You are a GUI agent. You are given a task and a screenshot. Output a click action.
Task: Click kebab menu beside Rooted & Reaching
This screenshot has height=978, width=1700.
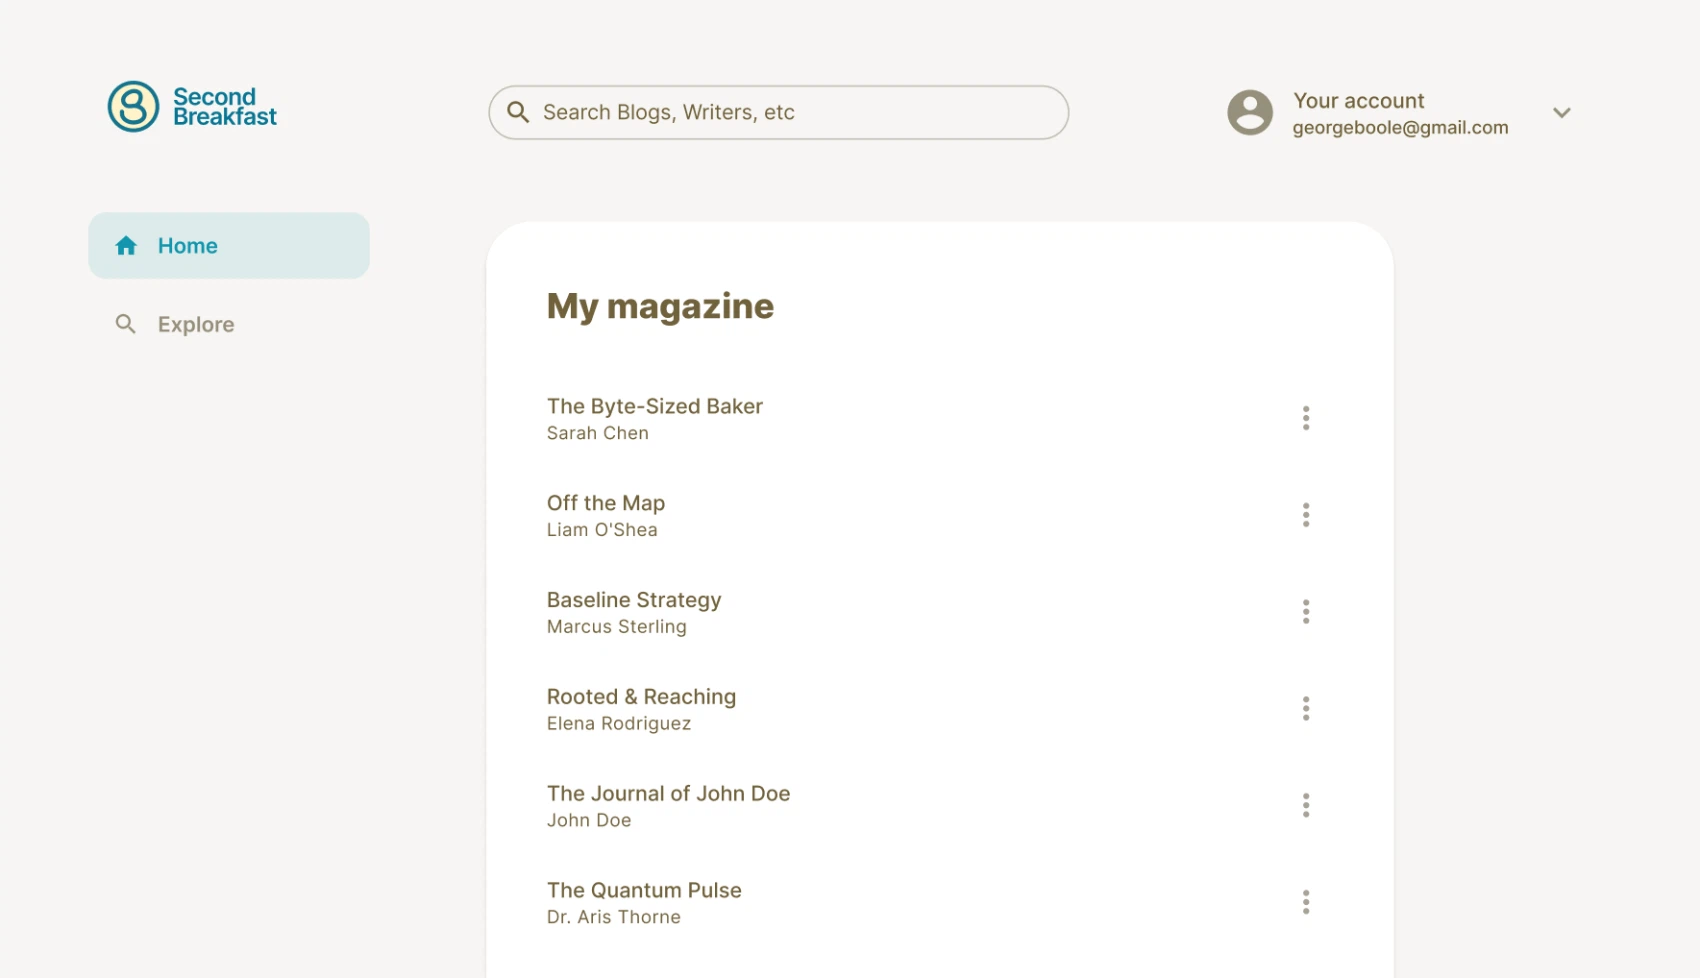tap(1305, 709)
